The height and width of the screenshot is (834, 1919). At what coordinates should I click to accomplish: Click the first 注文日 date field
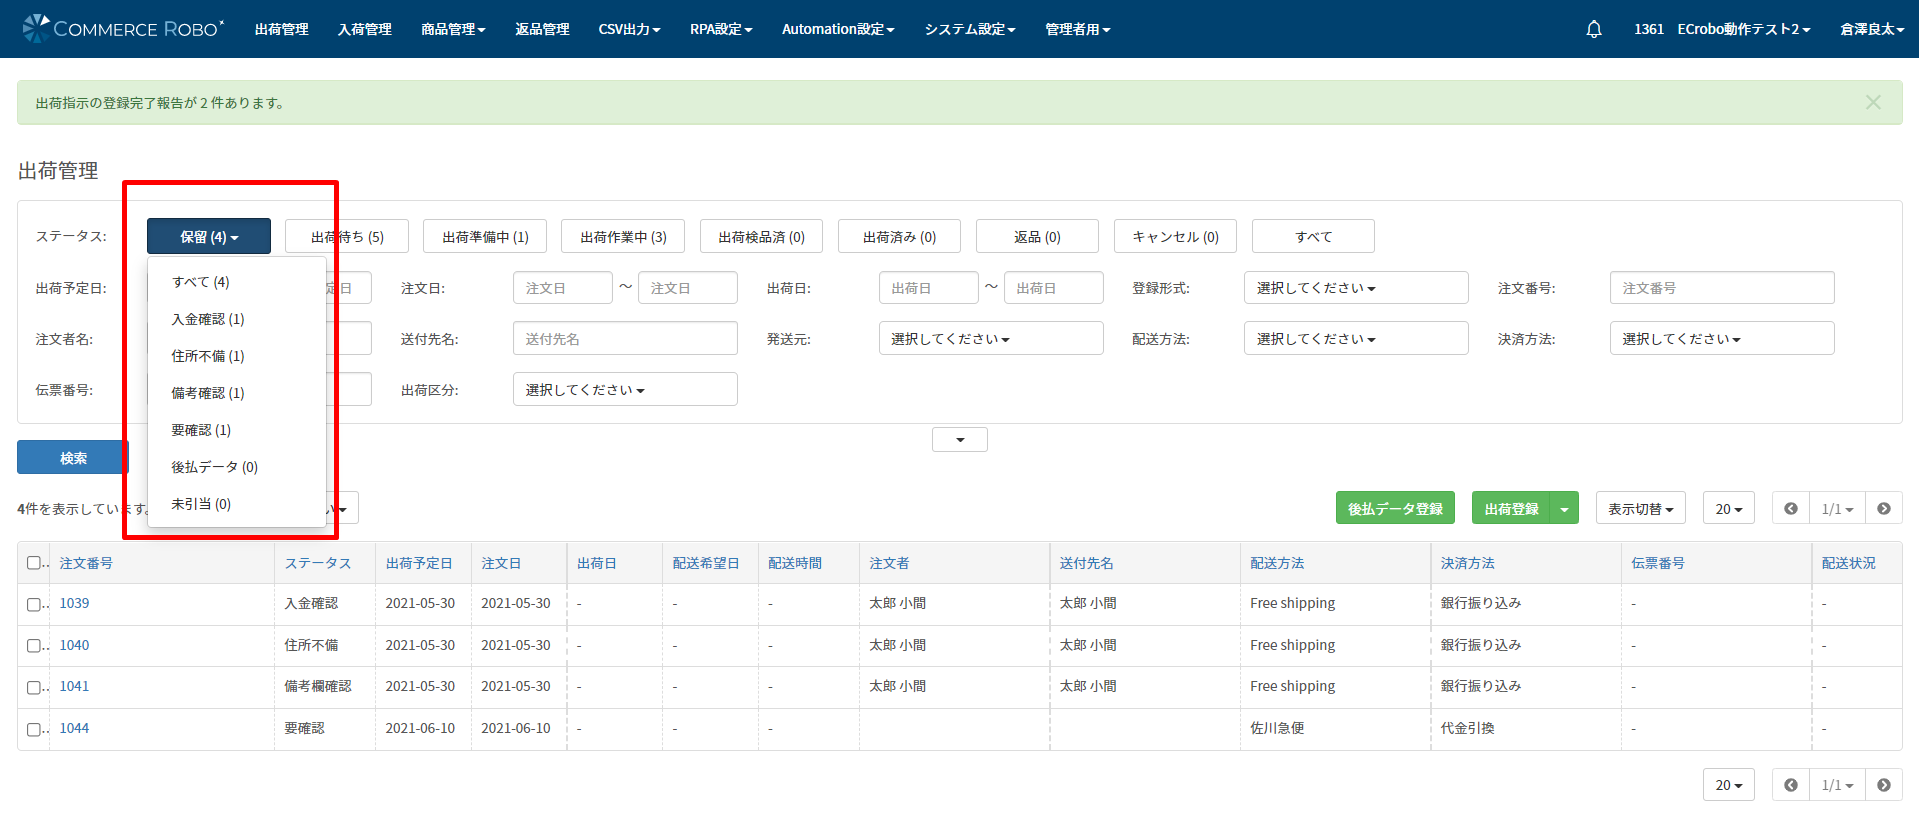[x=562, y=288]
